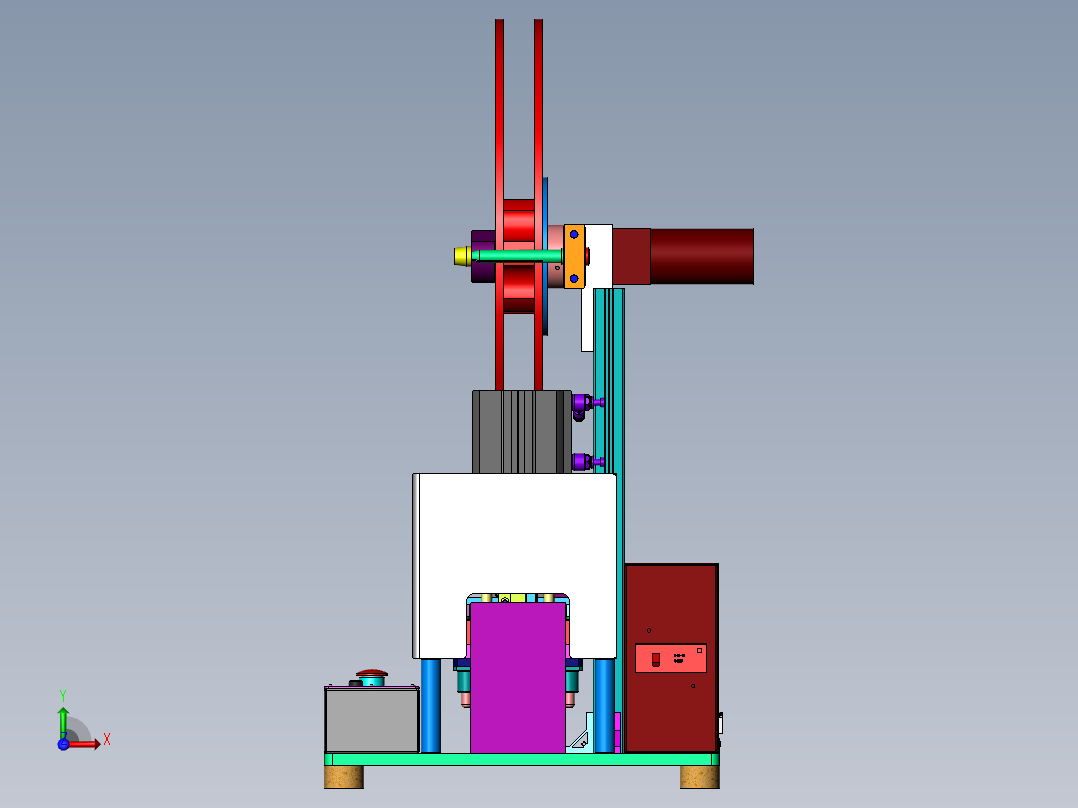1078x808 pixels.
Task: Click the red X axis arrow of the triad
Action: click(86, 744)
